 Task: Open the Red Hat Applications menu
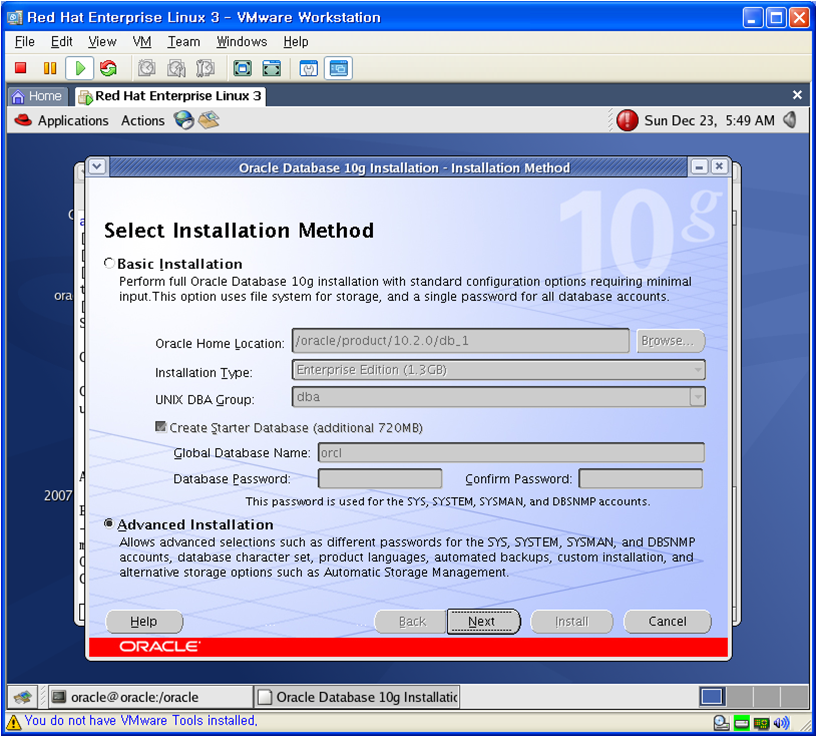(61, 120)
